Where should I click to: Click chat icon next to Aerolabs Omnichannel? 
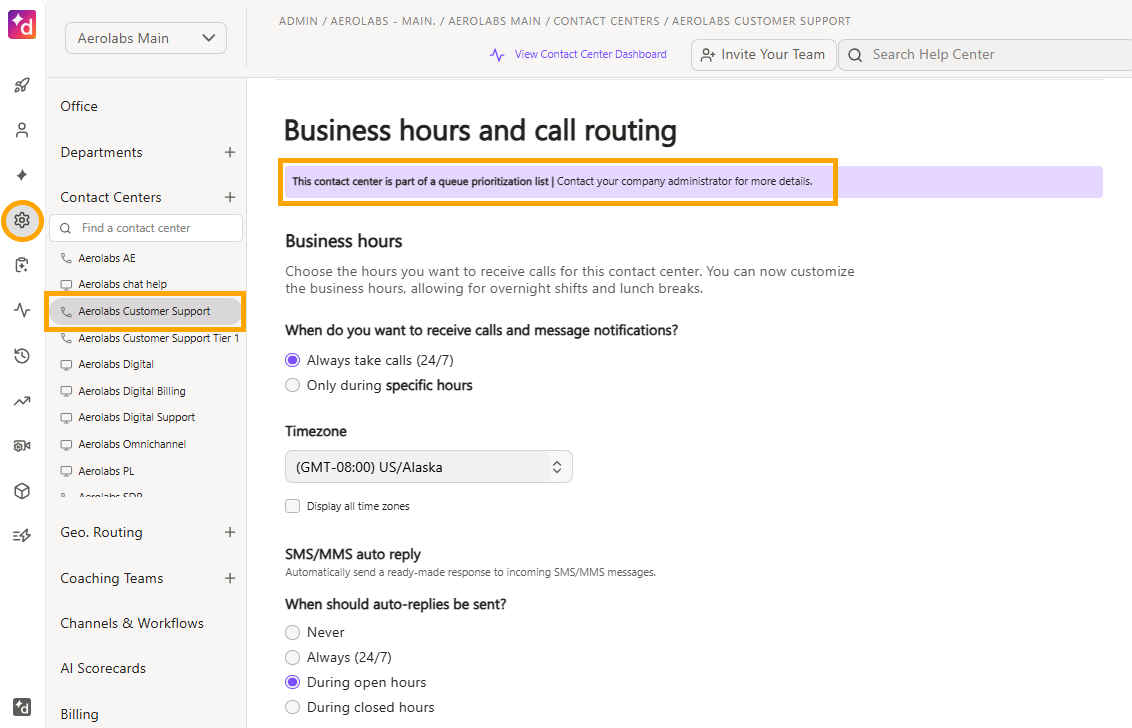(66, 444)
